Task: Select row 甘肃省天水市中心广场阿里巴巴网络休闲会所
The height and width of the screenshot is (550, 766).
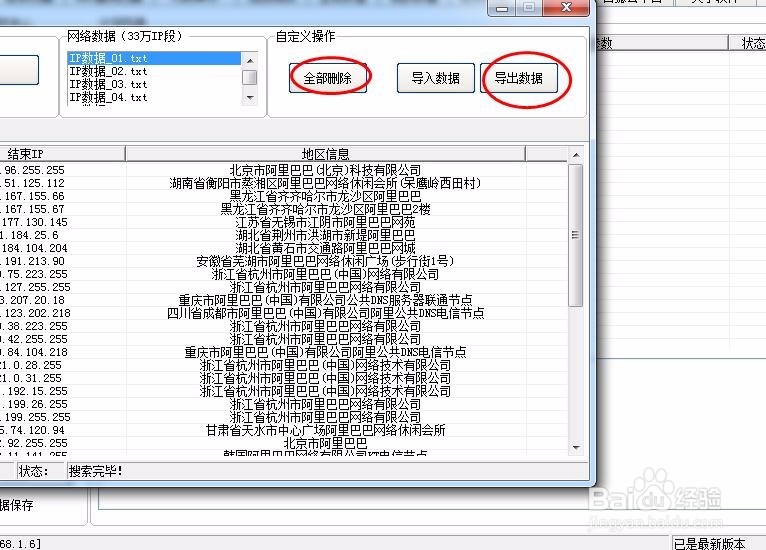Action: [x=283, y=430]
